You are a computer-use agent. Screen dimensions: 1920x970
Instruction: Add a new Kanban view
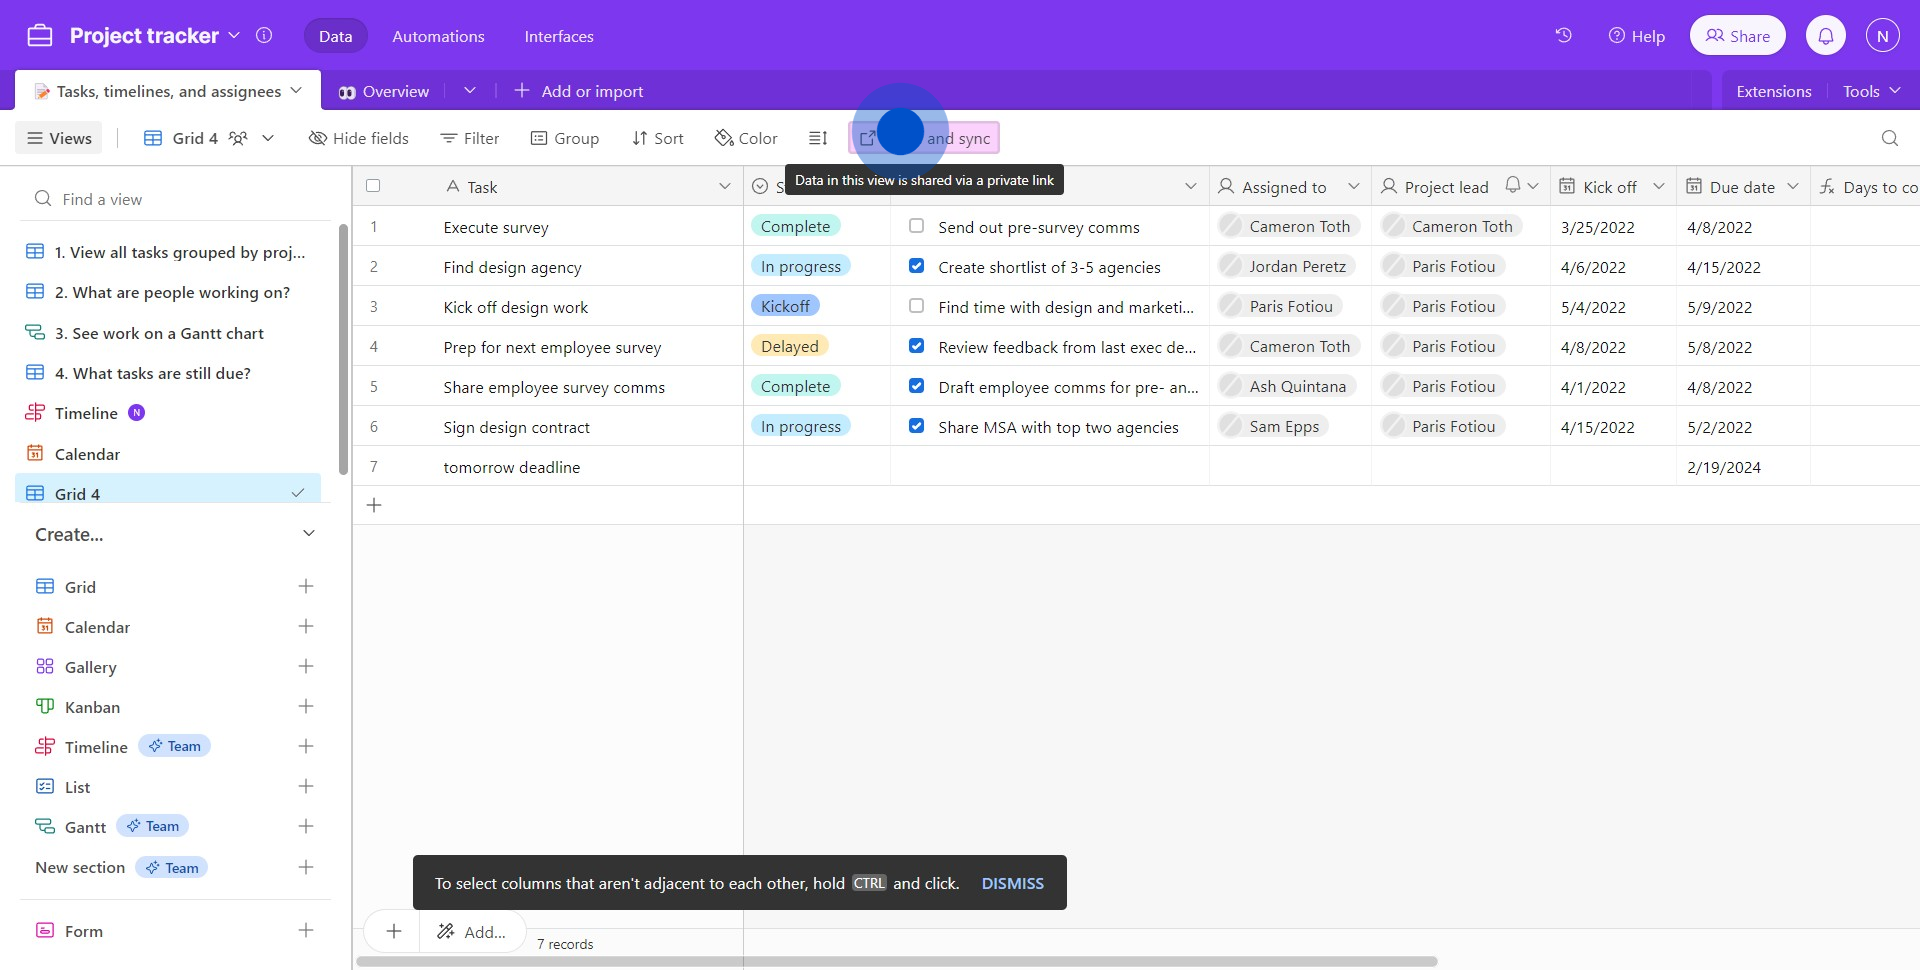click(x=306, y=707)
